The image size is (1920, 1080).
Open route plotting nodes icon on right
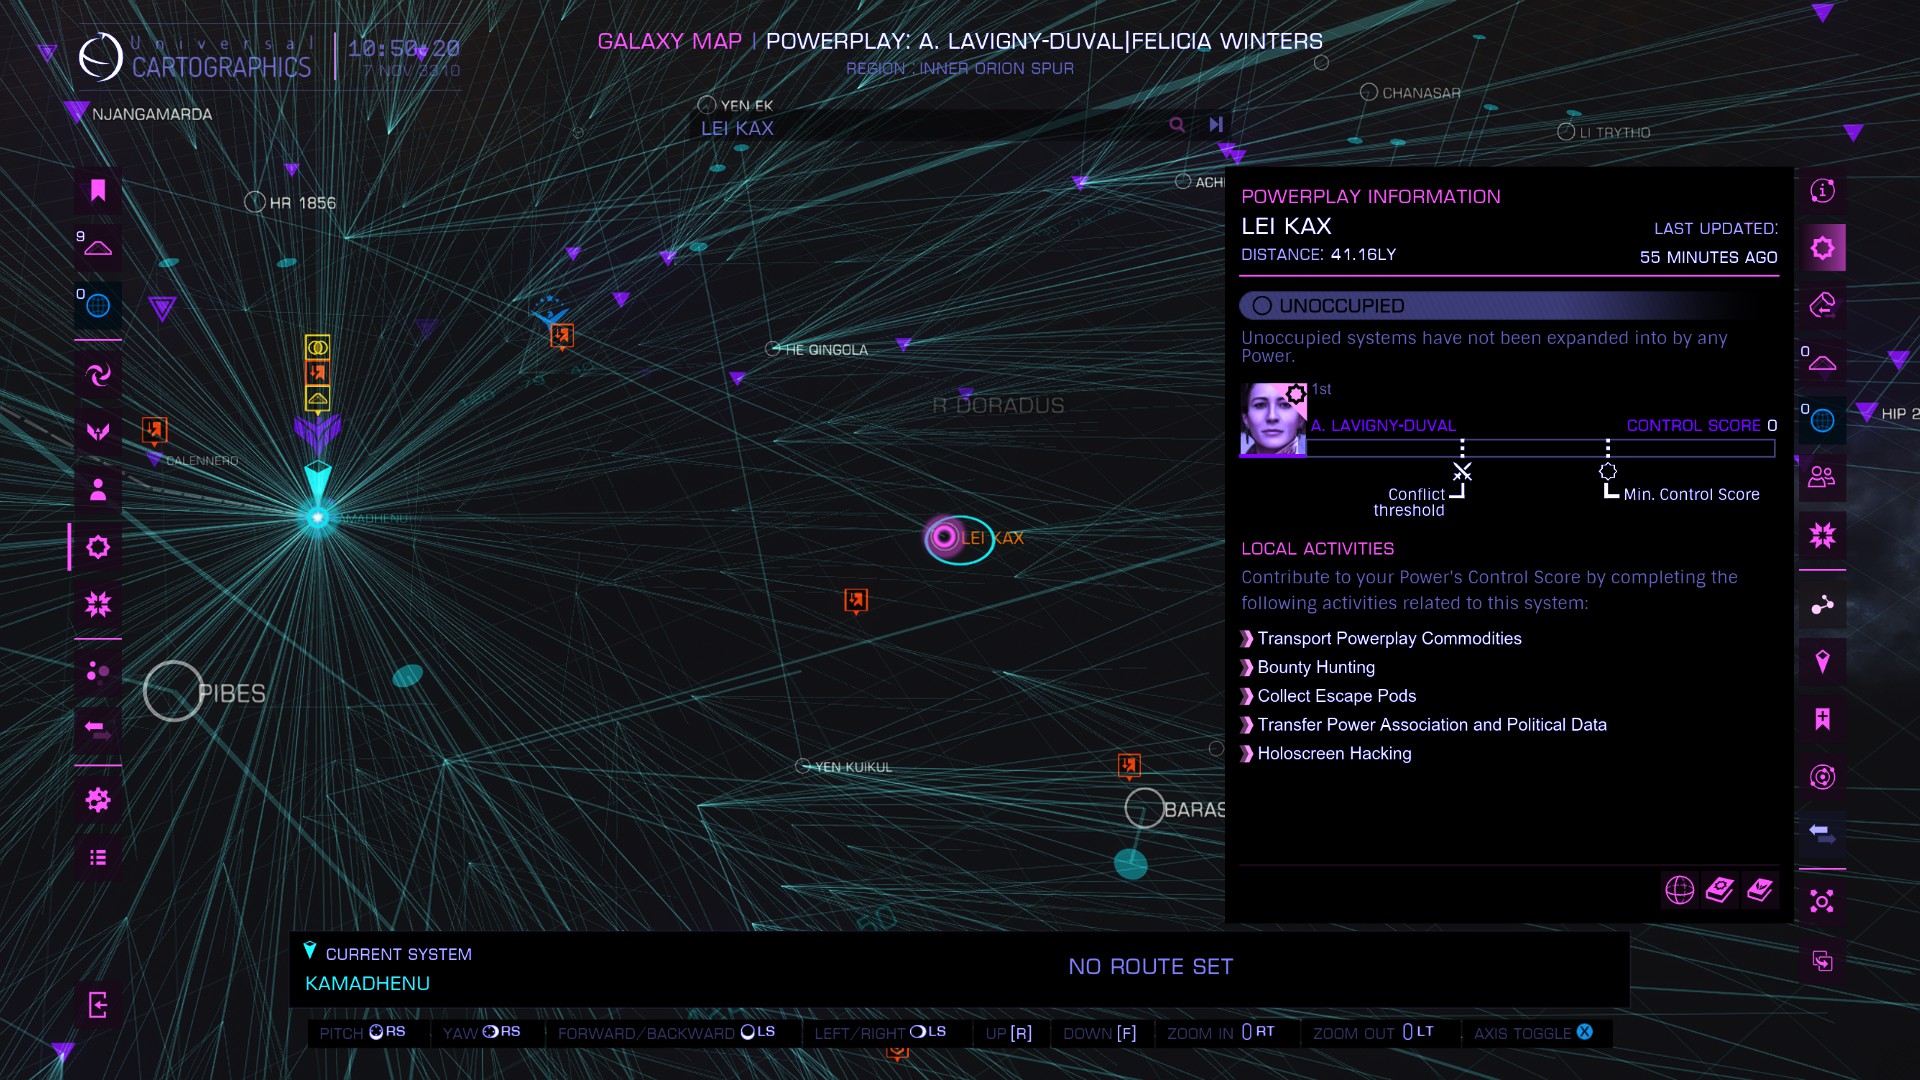pyautogui.click(x=1822, y=604)
